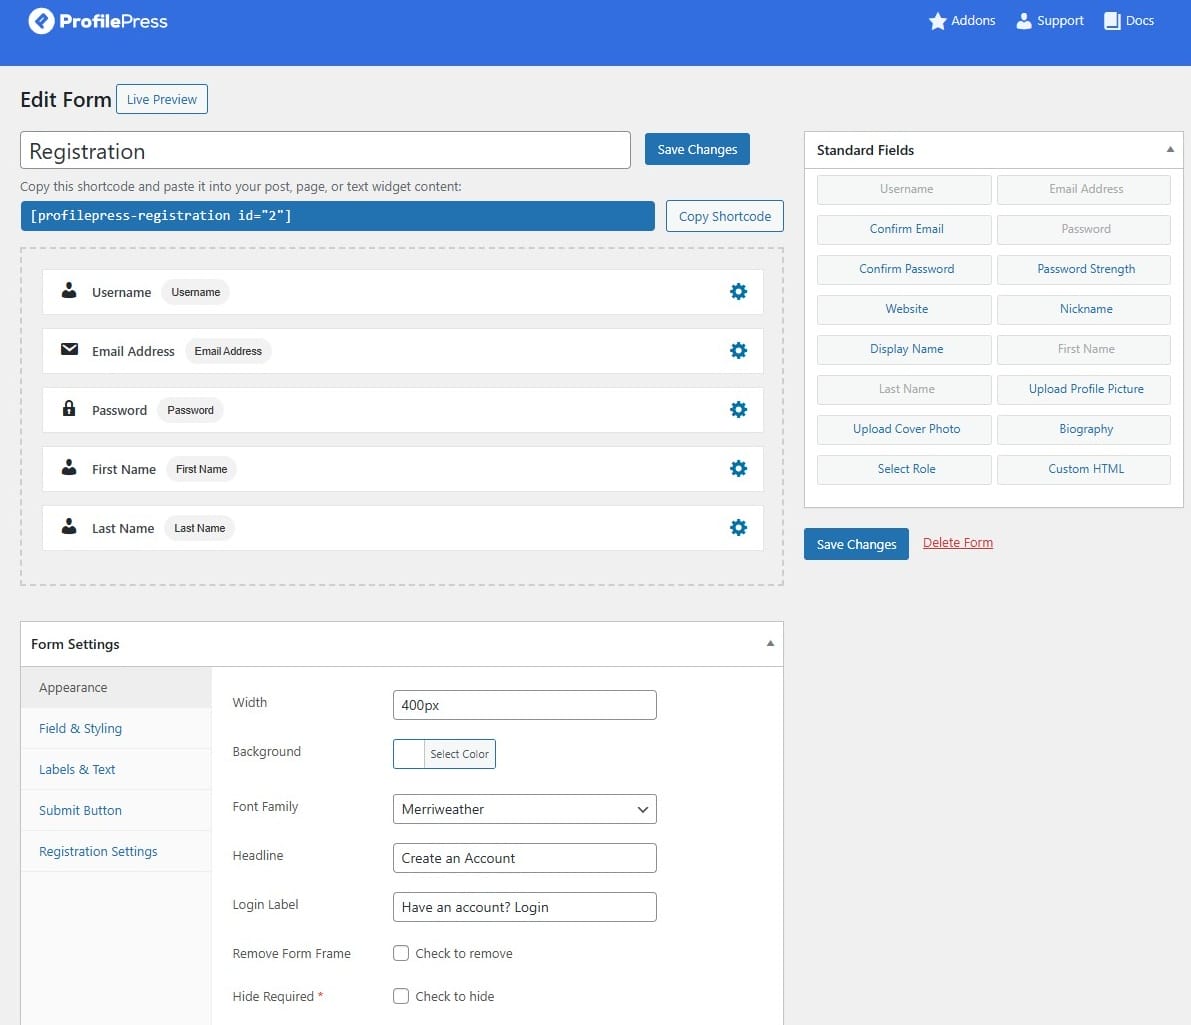Add the Select Role standard field
This screenshot has width=1191, height=1025.
pos(904,470)
